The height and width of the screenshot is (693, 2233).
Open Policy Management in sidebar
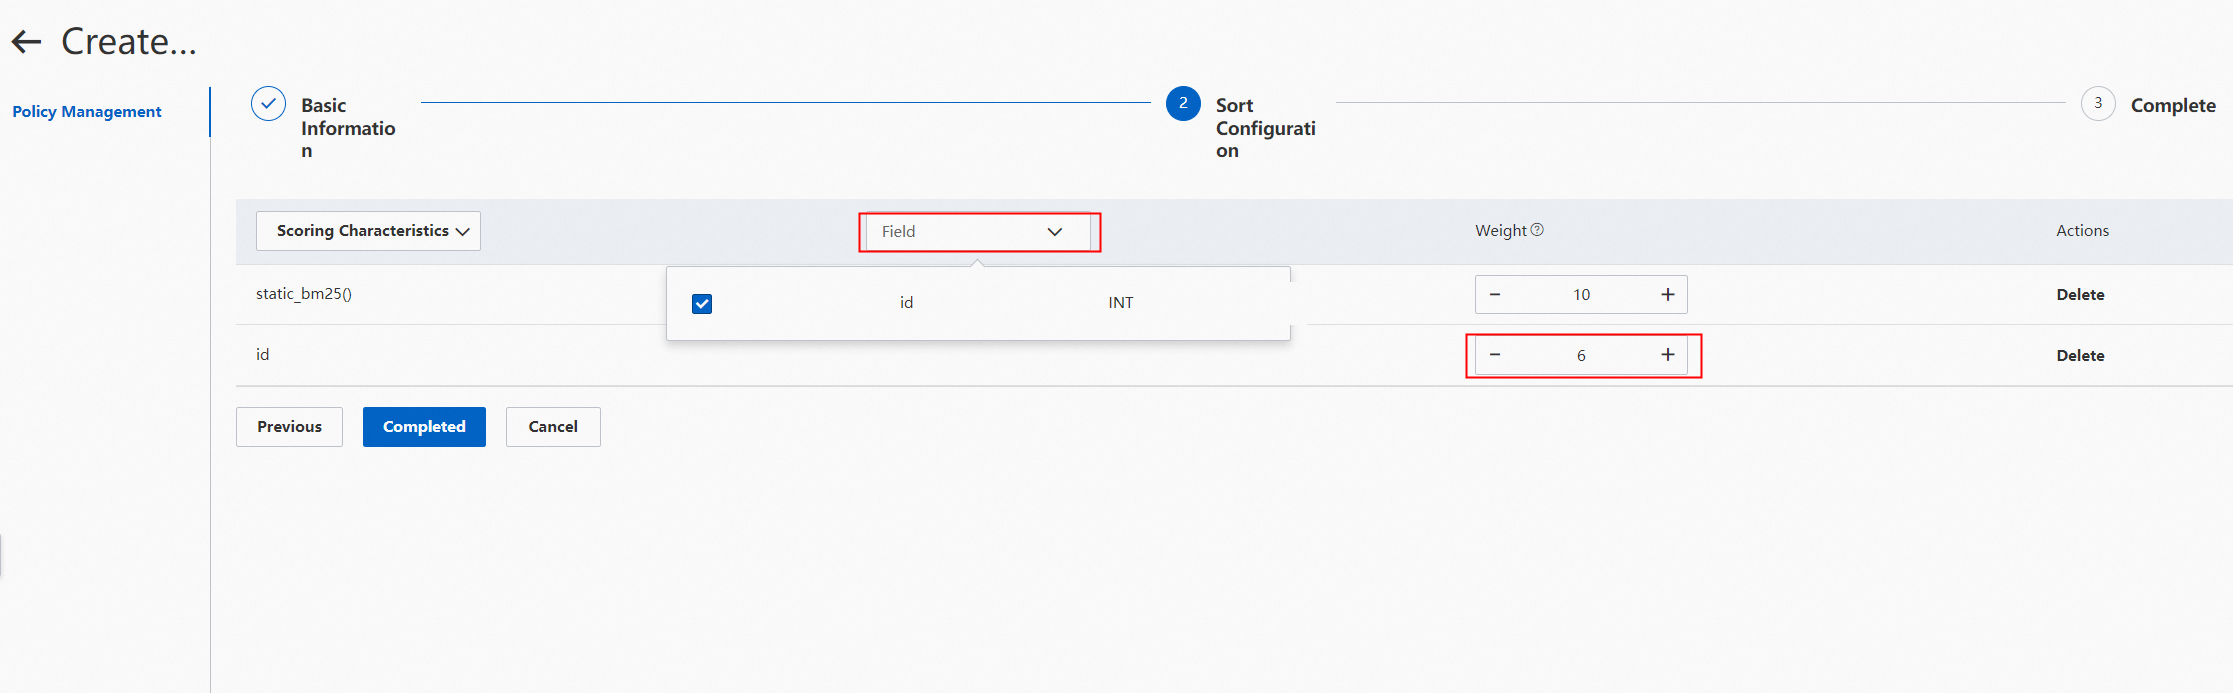click(87, 112)
